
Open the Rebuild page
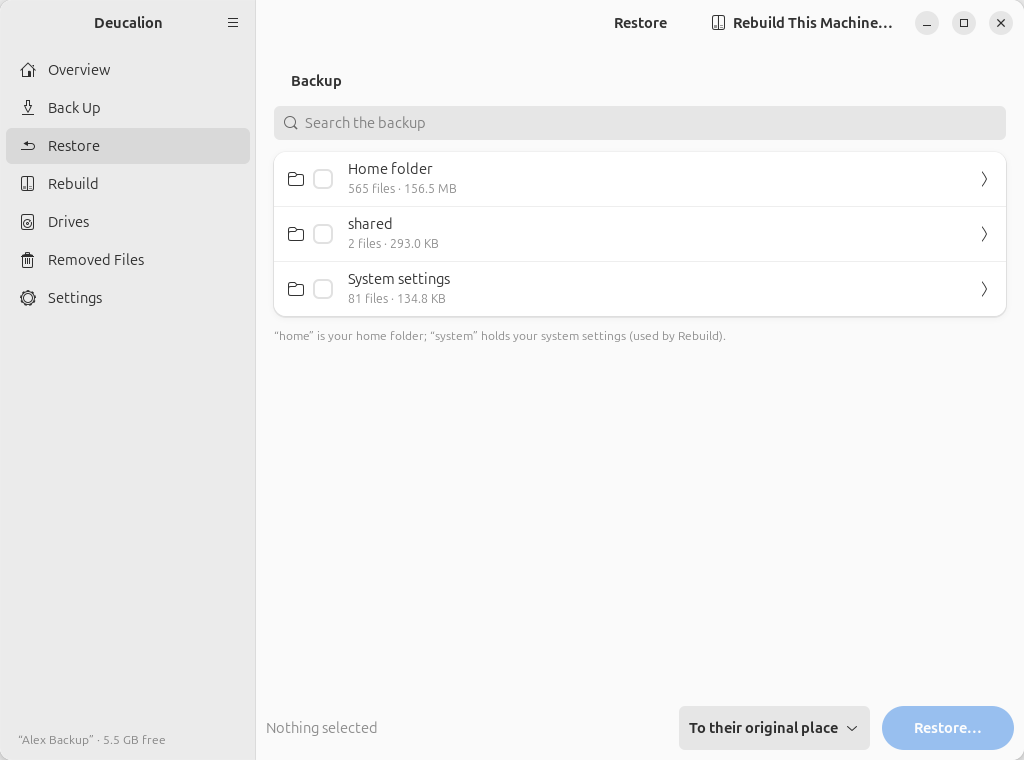128,183
